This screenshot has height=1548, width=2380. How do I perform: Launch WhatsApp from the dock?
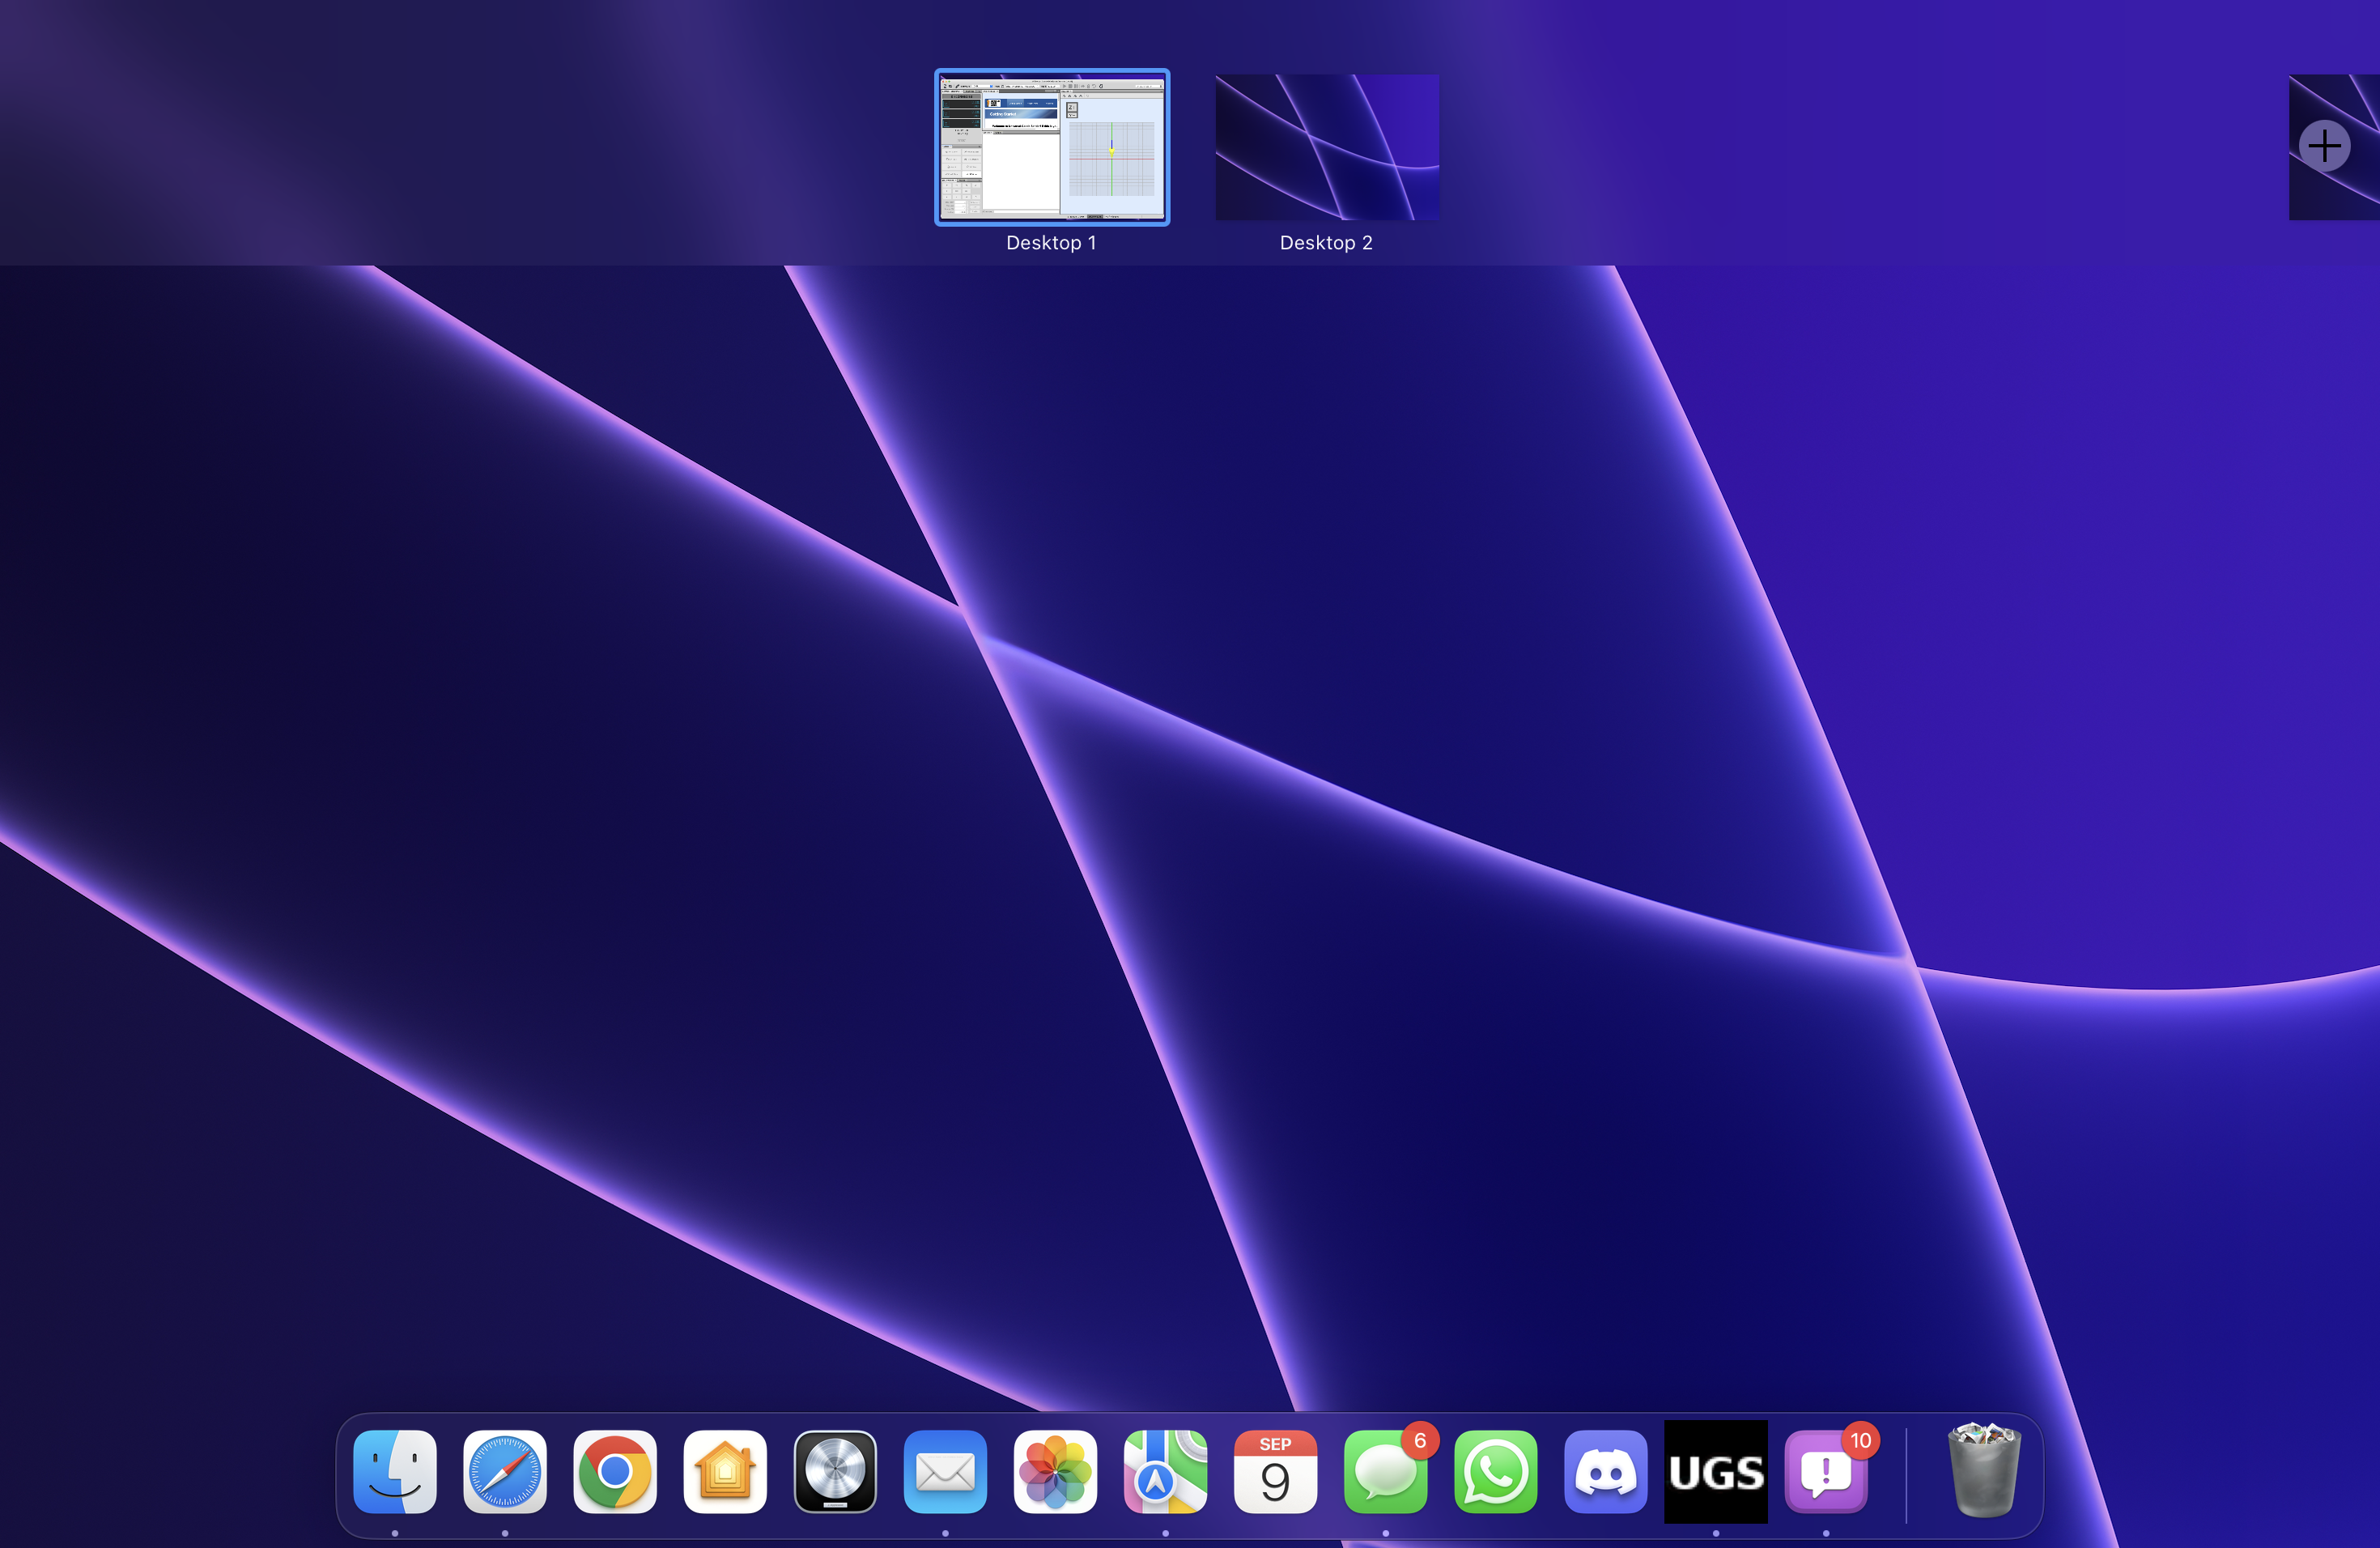point(1495,1472)
